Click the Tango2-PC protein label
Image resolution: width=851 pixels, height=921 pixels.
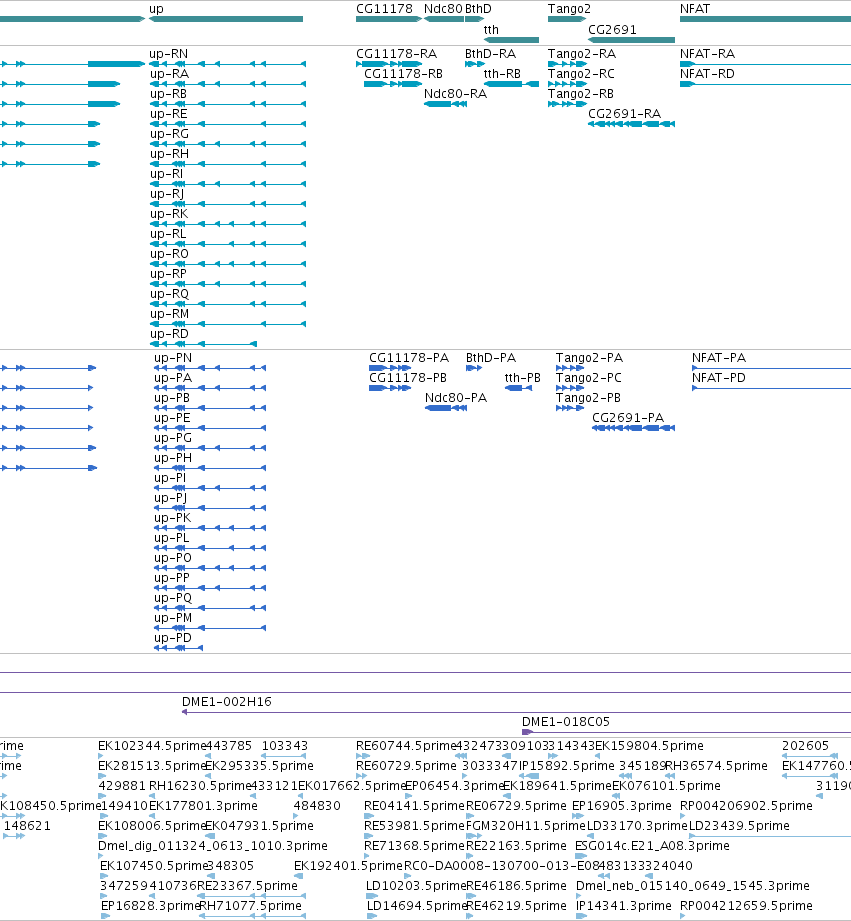point(588,378)
